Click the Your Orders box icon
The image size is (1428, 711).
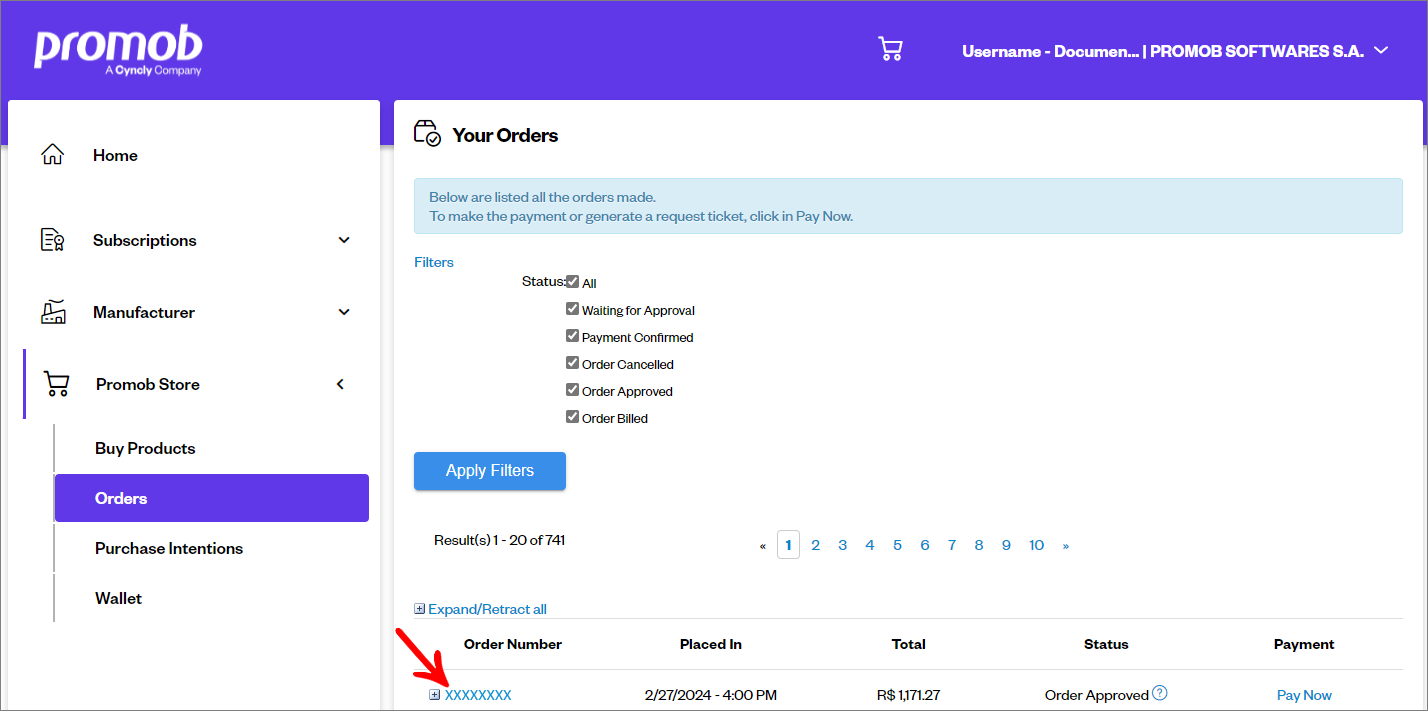coord(428,134)
